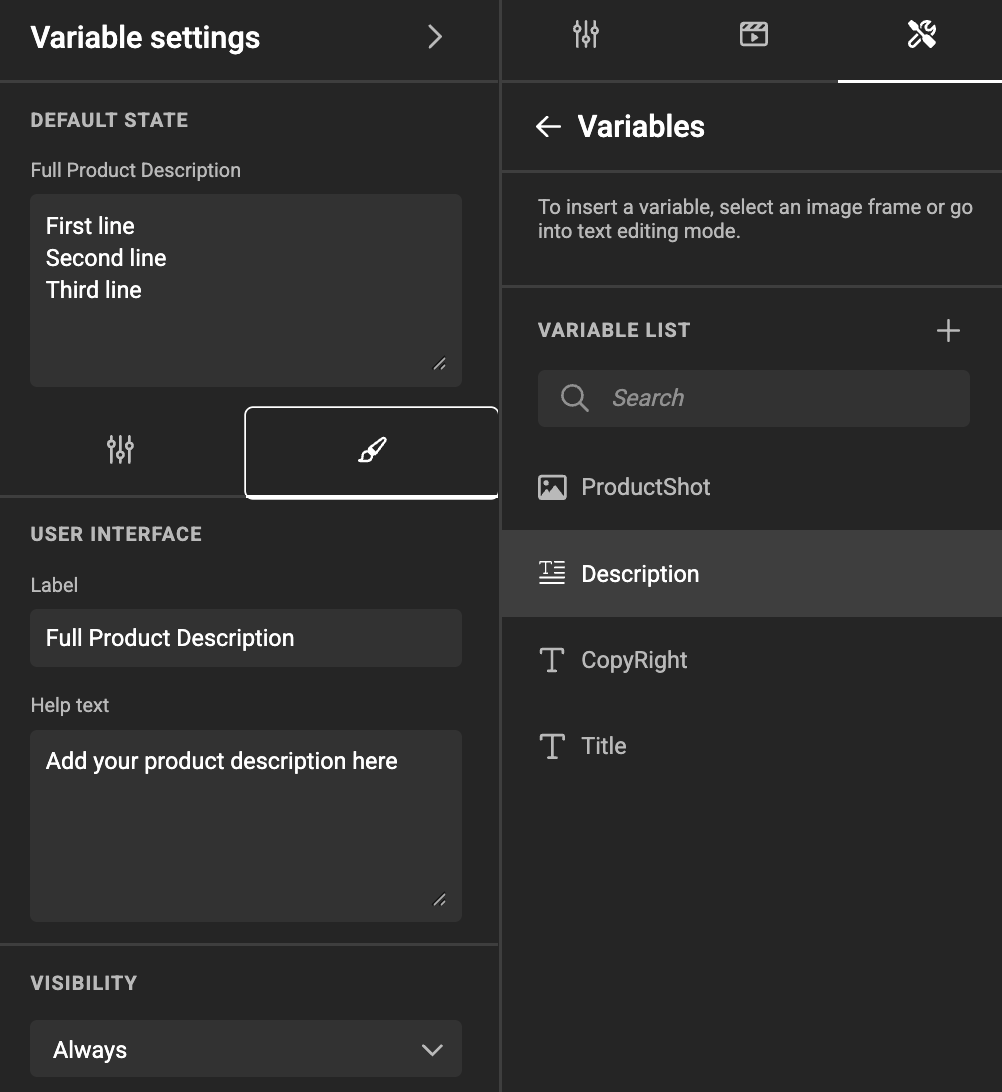Click the 'Second line' text
1002x1092 pixels.
click(106, 258)
